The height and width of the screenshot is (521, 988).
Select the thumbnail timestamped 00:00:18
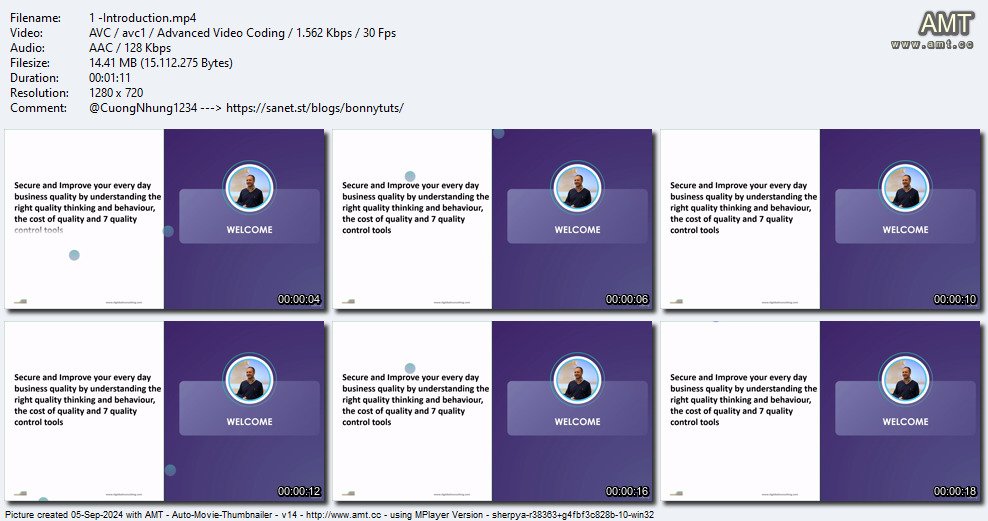[x=820, y=411]
